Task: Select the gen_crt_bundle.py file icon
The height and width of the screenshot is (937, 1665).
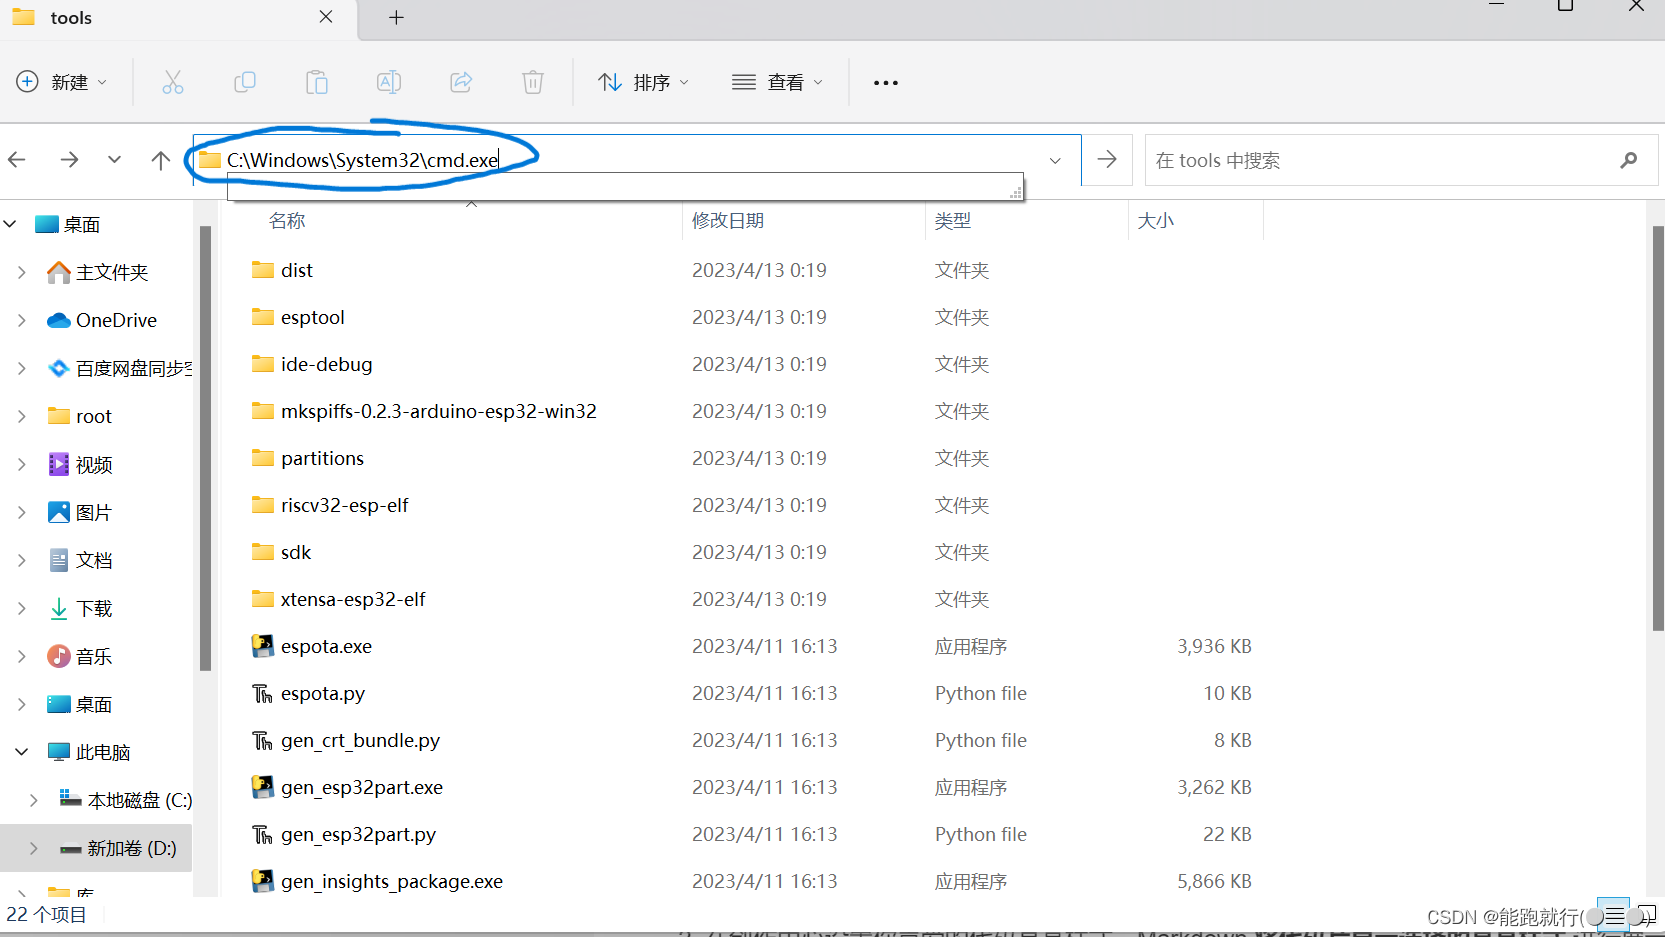Action: [263, 740]
